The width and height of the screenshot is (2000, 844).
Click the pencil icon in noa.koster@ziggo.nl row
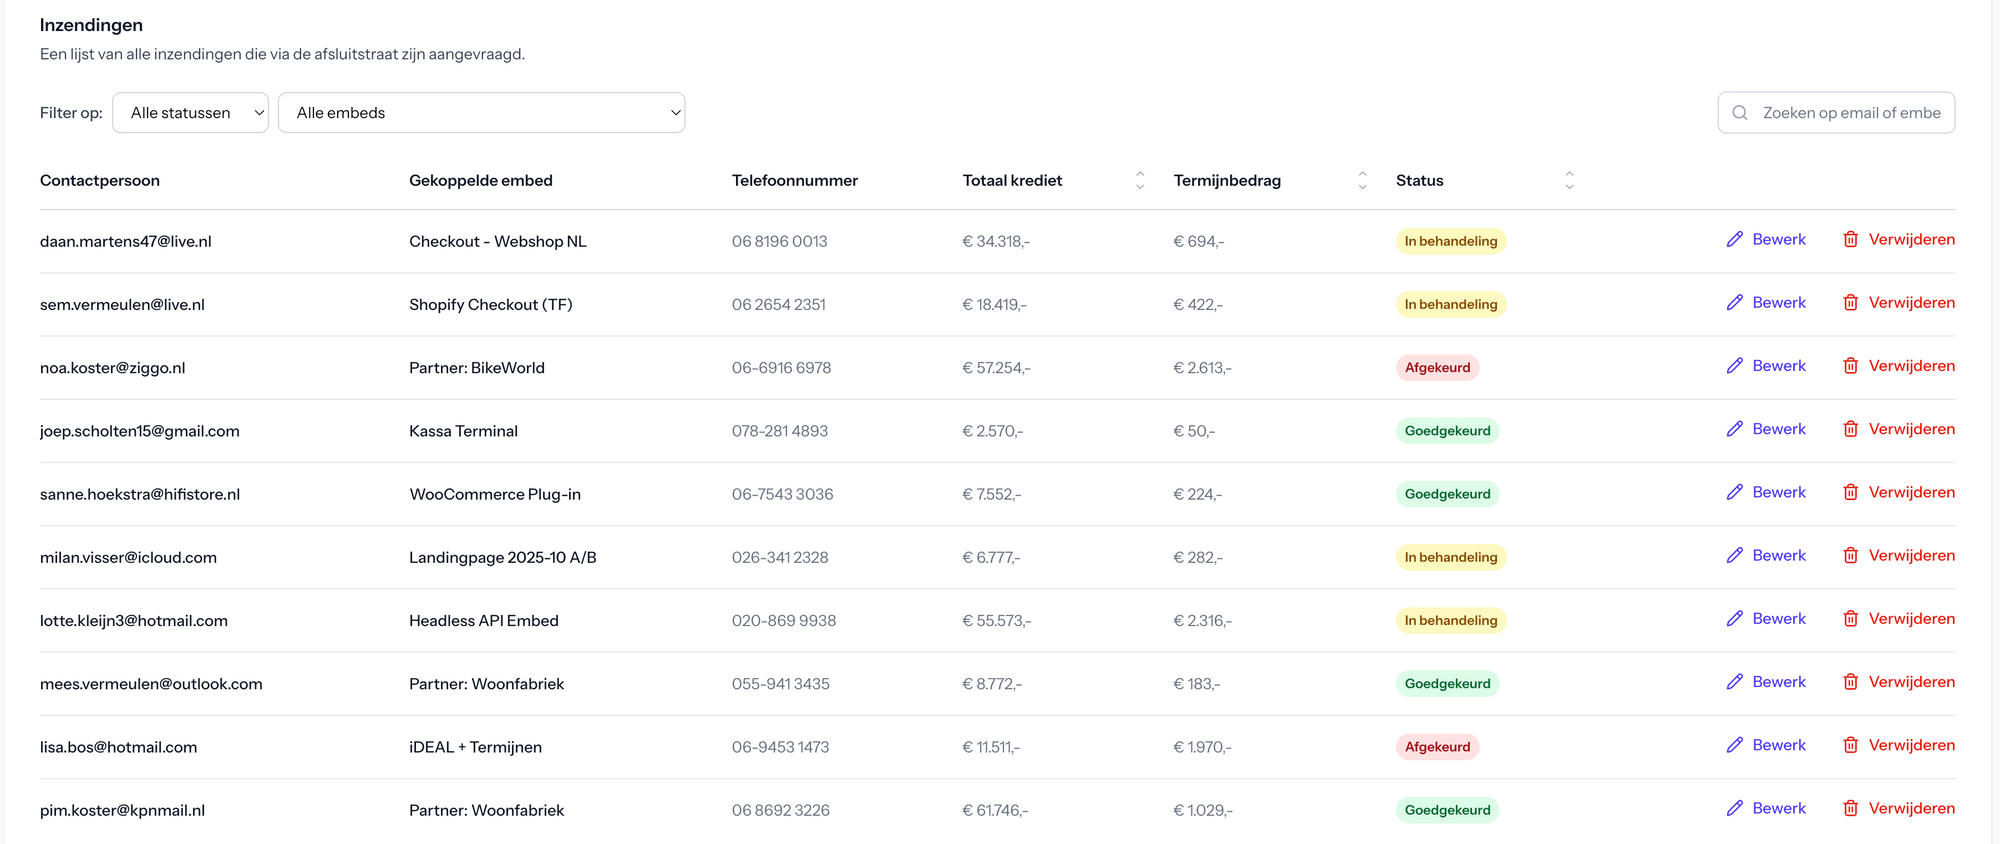click(1734, 366)
